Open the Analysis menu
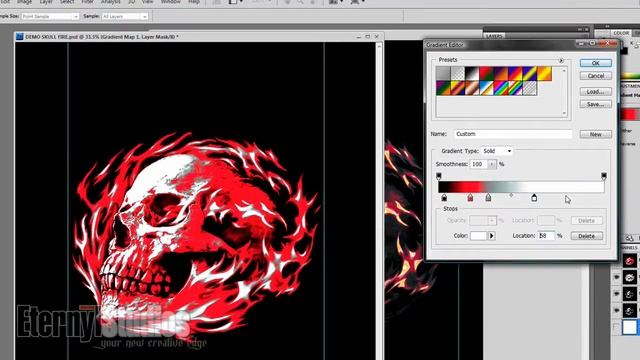 [111, 2]
